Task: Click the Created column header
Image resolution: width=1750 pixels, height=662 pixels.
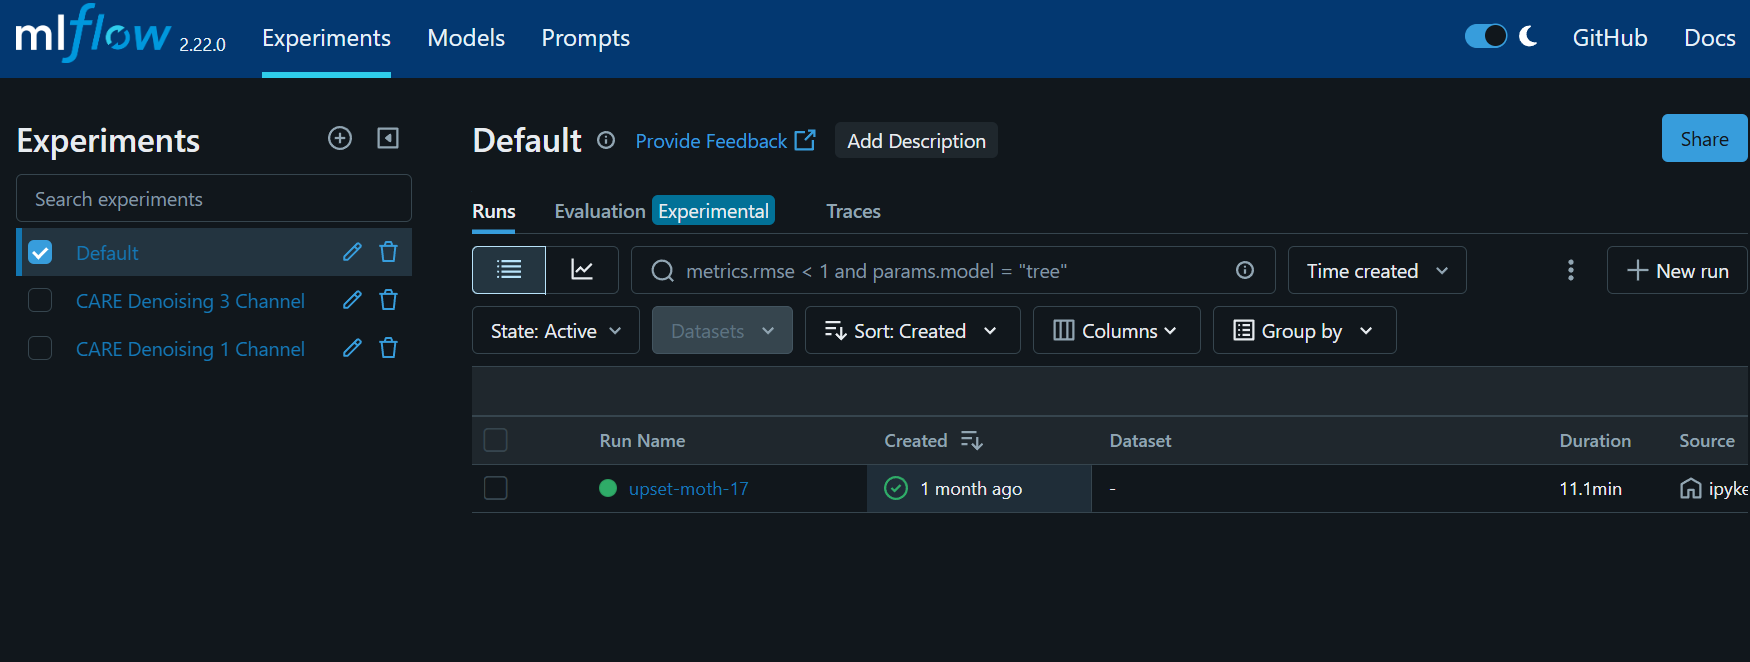Action: click(x=915, y=441)
